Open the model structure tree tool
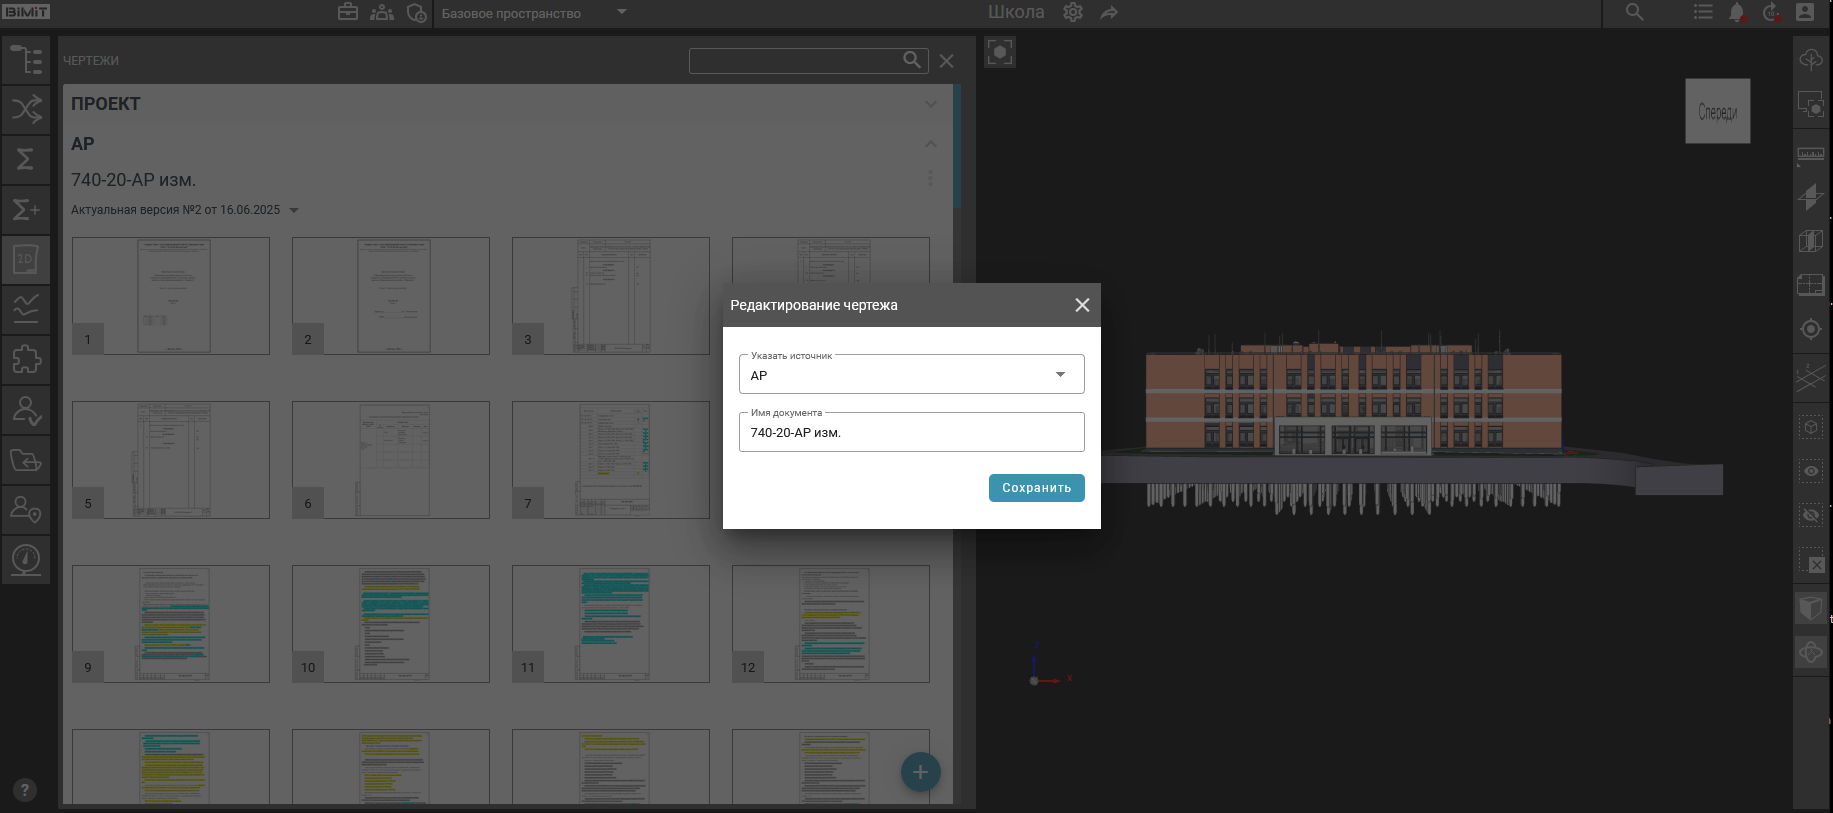Screen dimensions: 1833x813 tap(26, 60)
